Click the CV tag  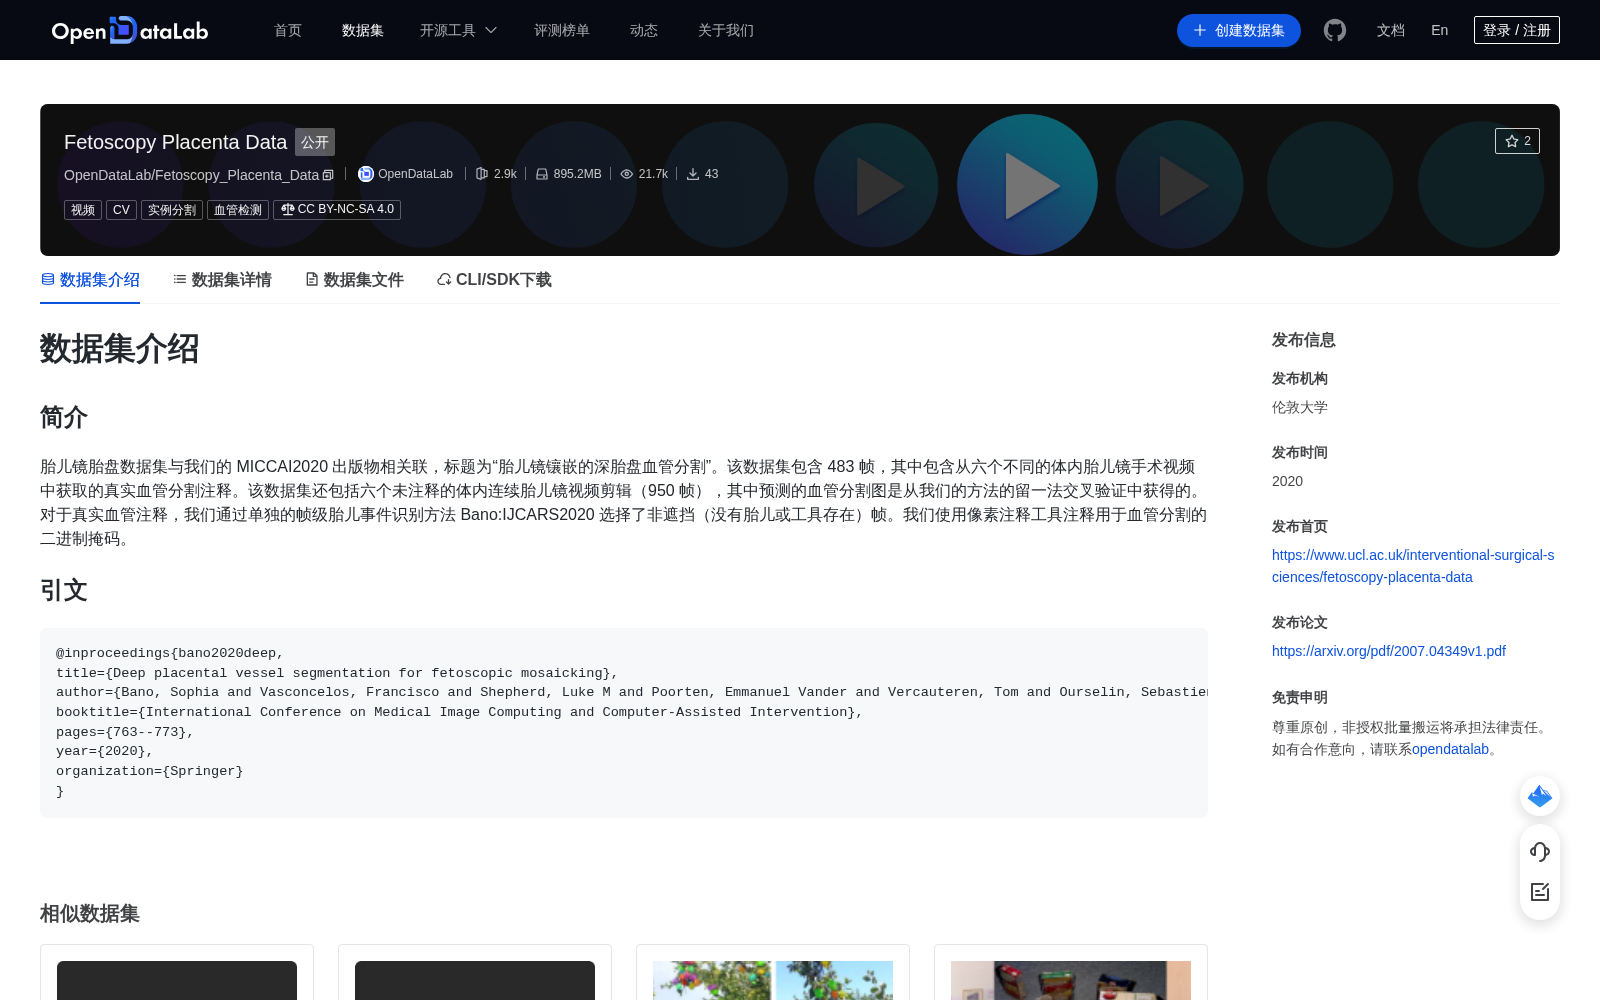click(x=121, y=210)
